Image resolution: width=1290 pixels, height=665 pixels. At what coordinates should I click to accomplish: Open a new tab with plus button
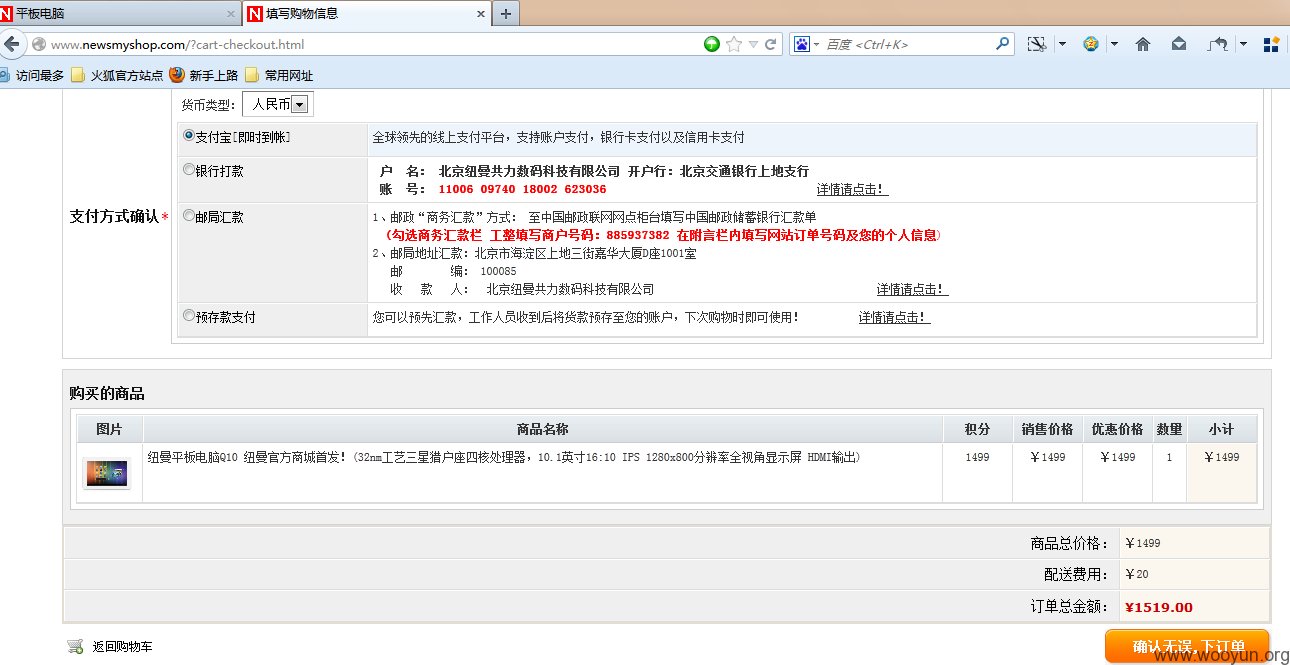click(x=506, y=14)
